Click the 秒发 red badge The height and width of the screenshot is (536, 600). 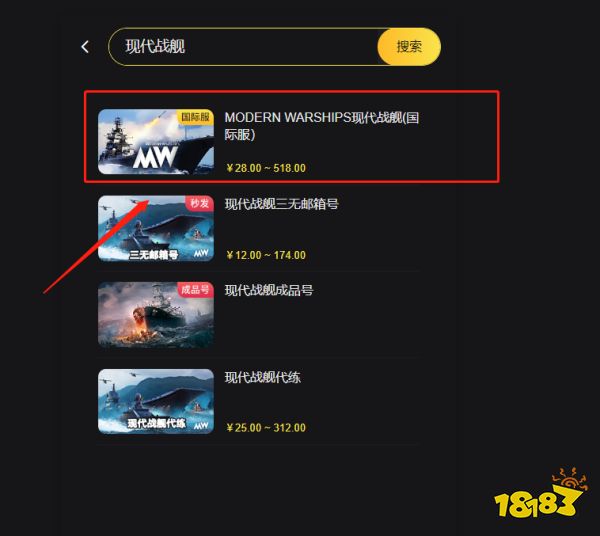[199, 203]
